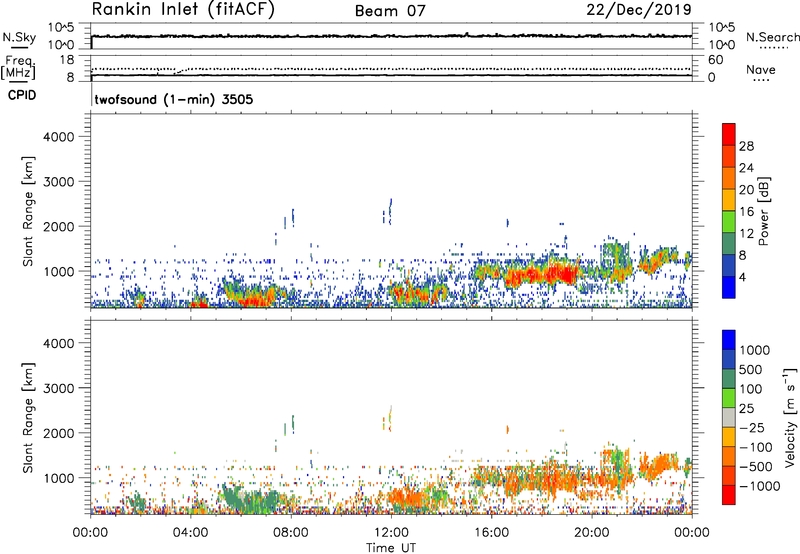
Task: Click the 22/Dec/2019 date label
Action: coord(639,9)
